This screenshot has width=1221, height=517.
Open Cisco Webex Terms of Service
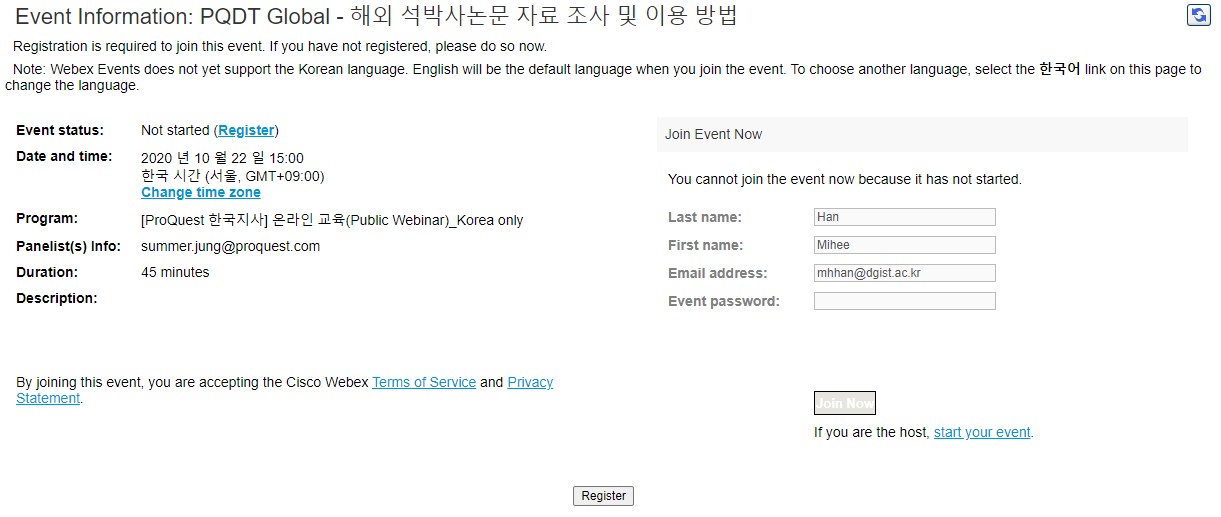coord(424,382)
